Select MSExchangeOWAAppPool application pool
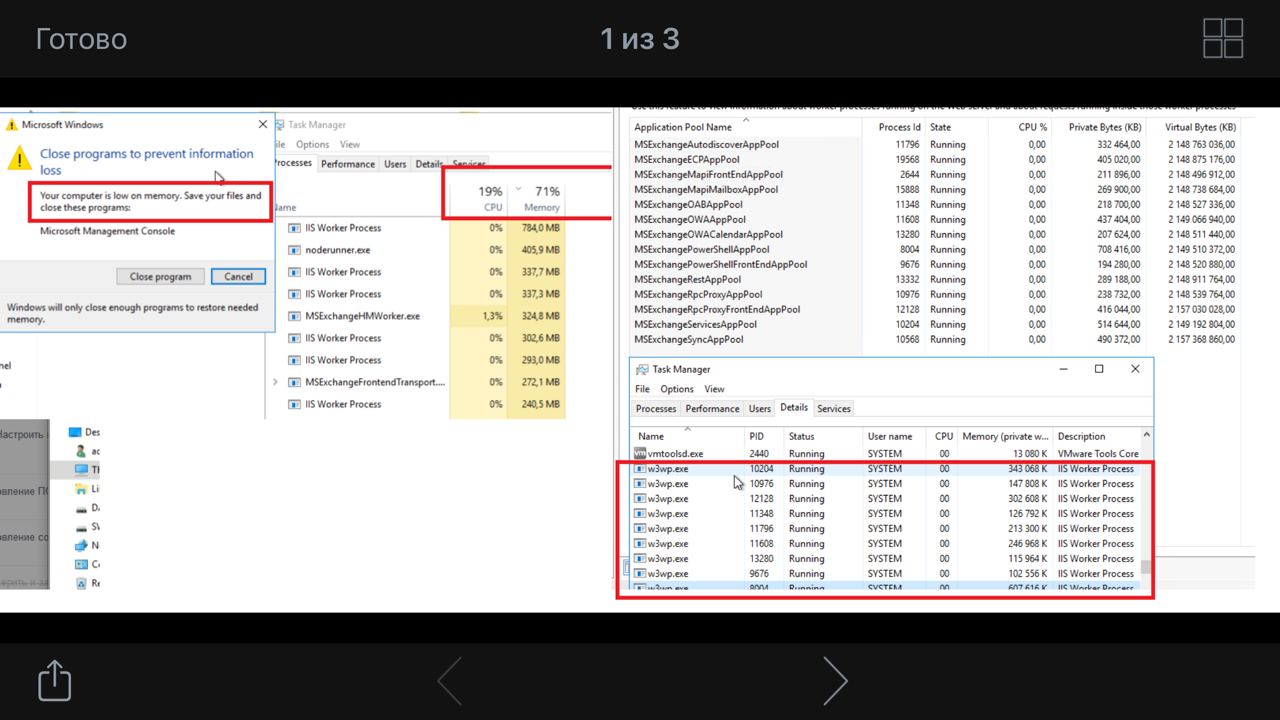 [690, 220]
